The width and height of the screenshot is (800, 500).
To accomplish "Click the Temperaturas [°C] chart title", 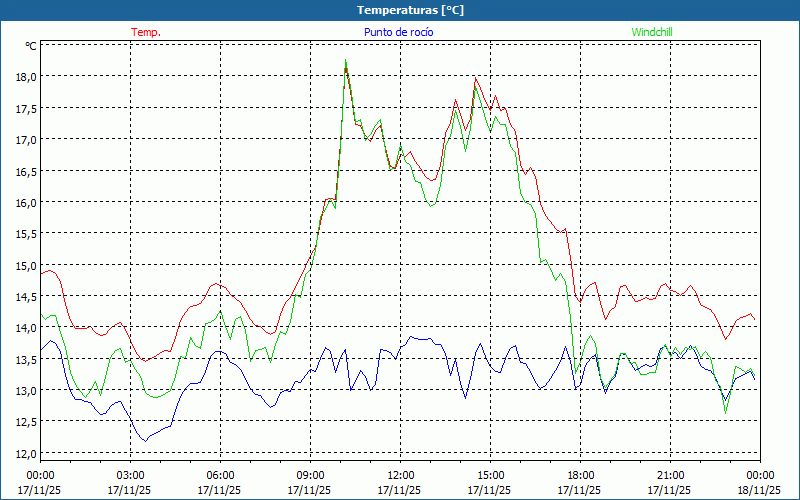I will [x=410, y=9].
